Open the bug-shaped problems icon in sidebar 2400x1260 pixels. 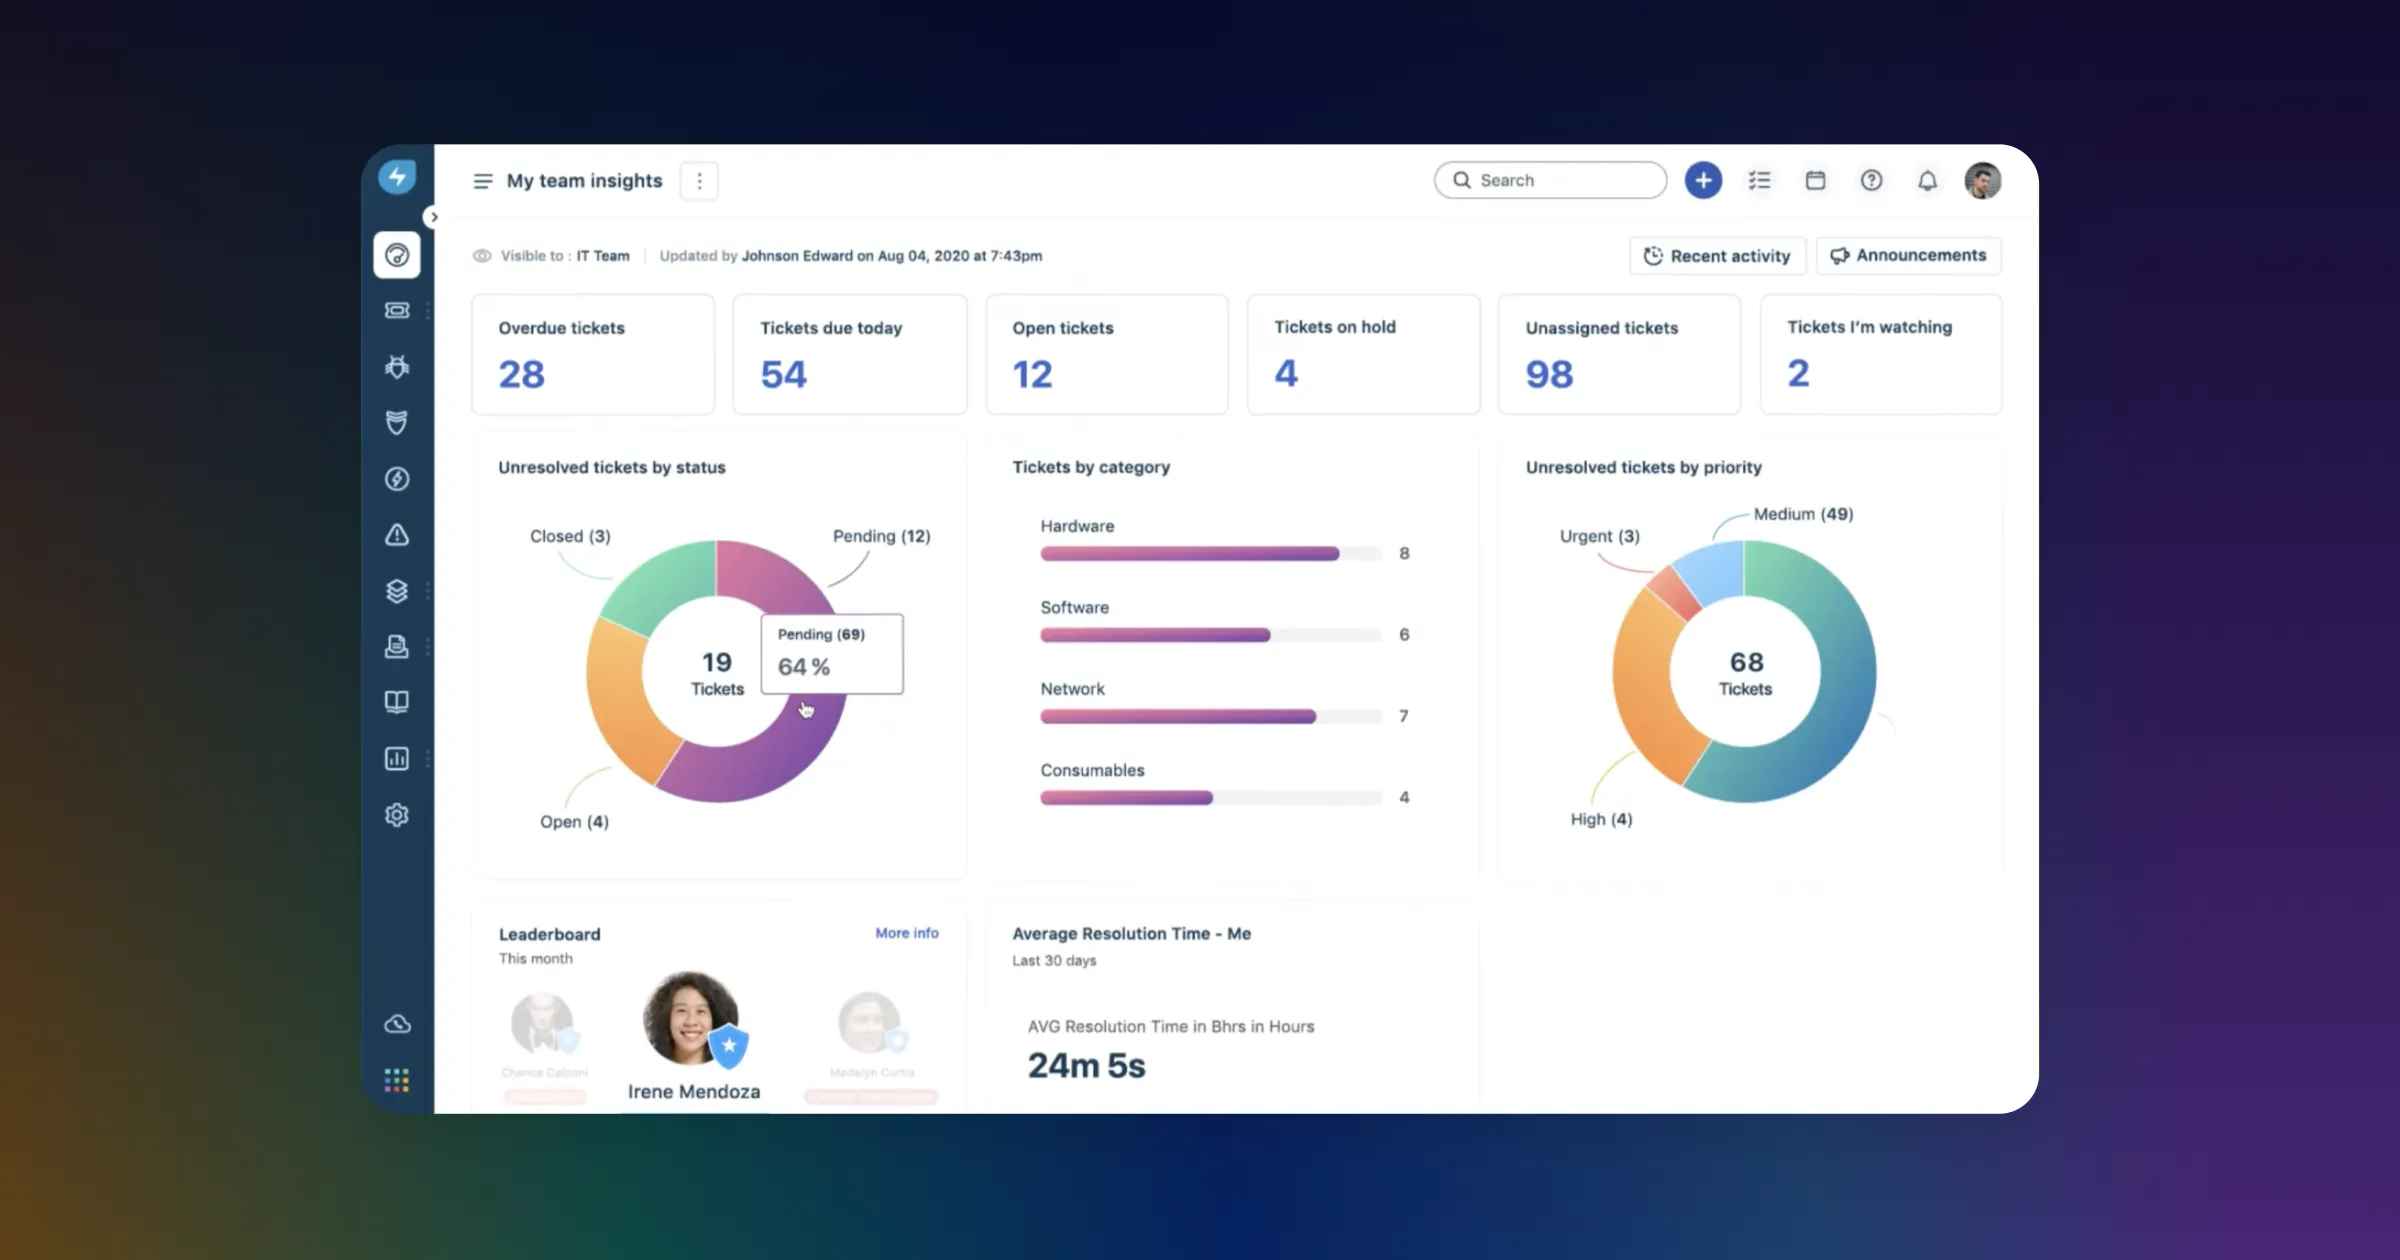pyautogui.click(x=397, y=367)
